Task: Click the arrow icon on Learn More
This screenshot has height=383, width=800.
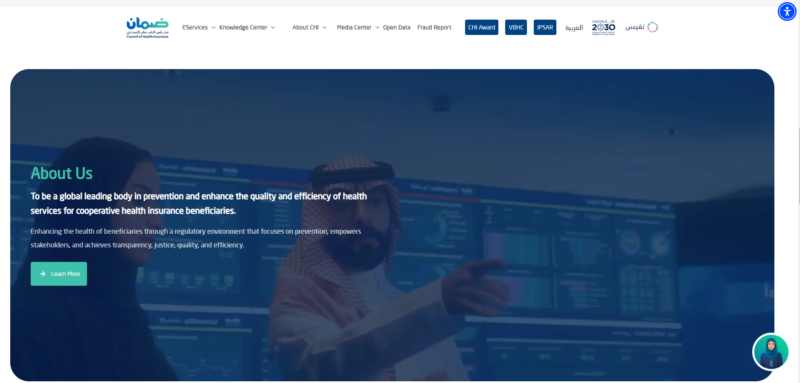Action: pos(42,274)
